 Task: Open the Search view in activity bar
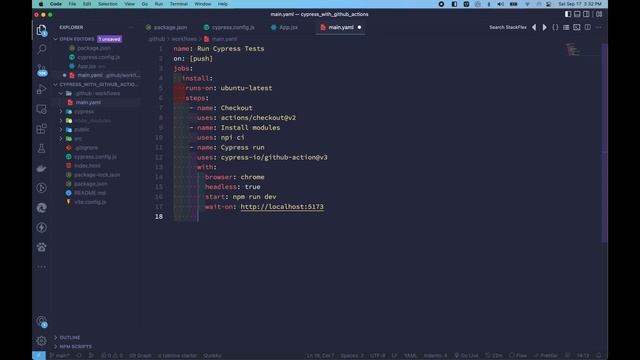41,50
